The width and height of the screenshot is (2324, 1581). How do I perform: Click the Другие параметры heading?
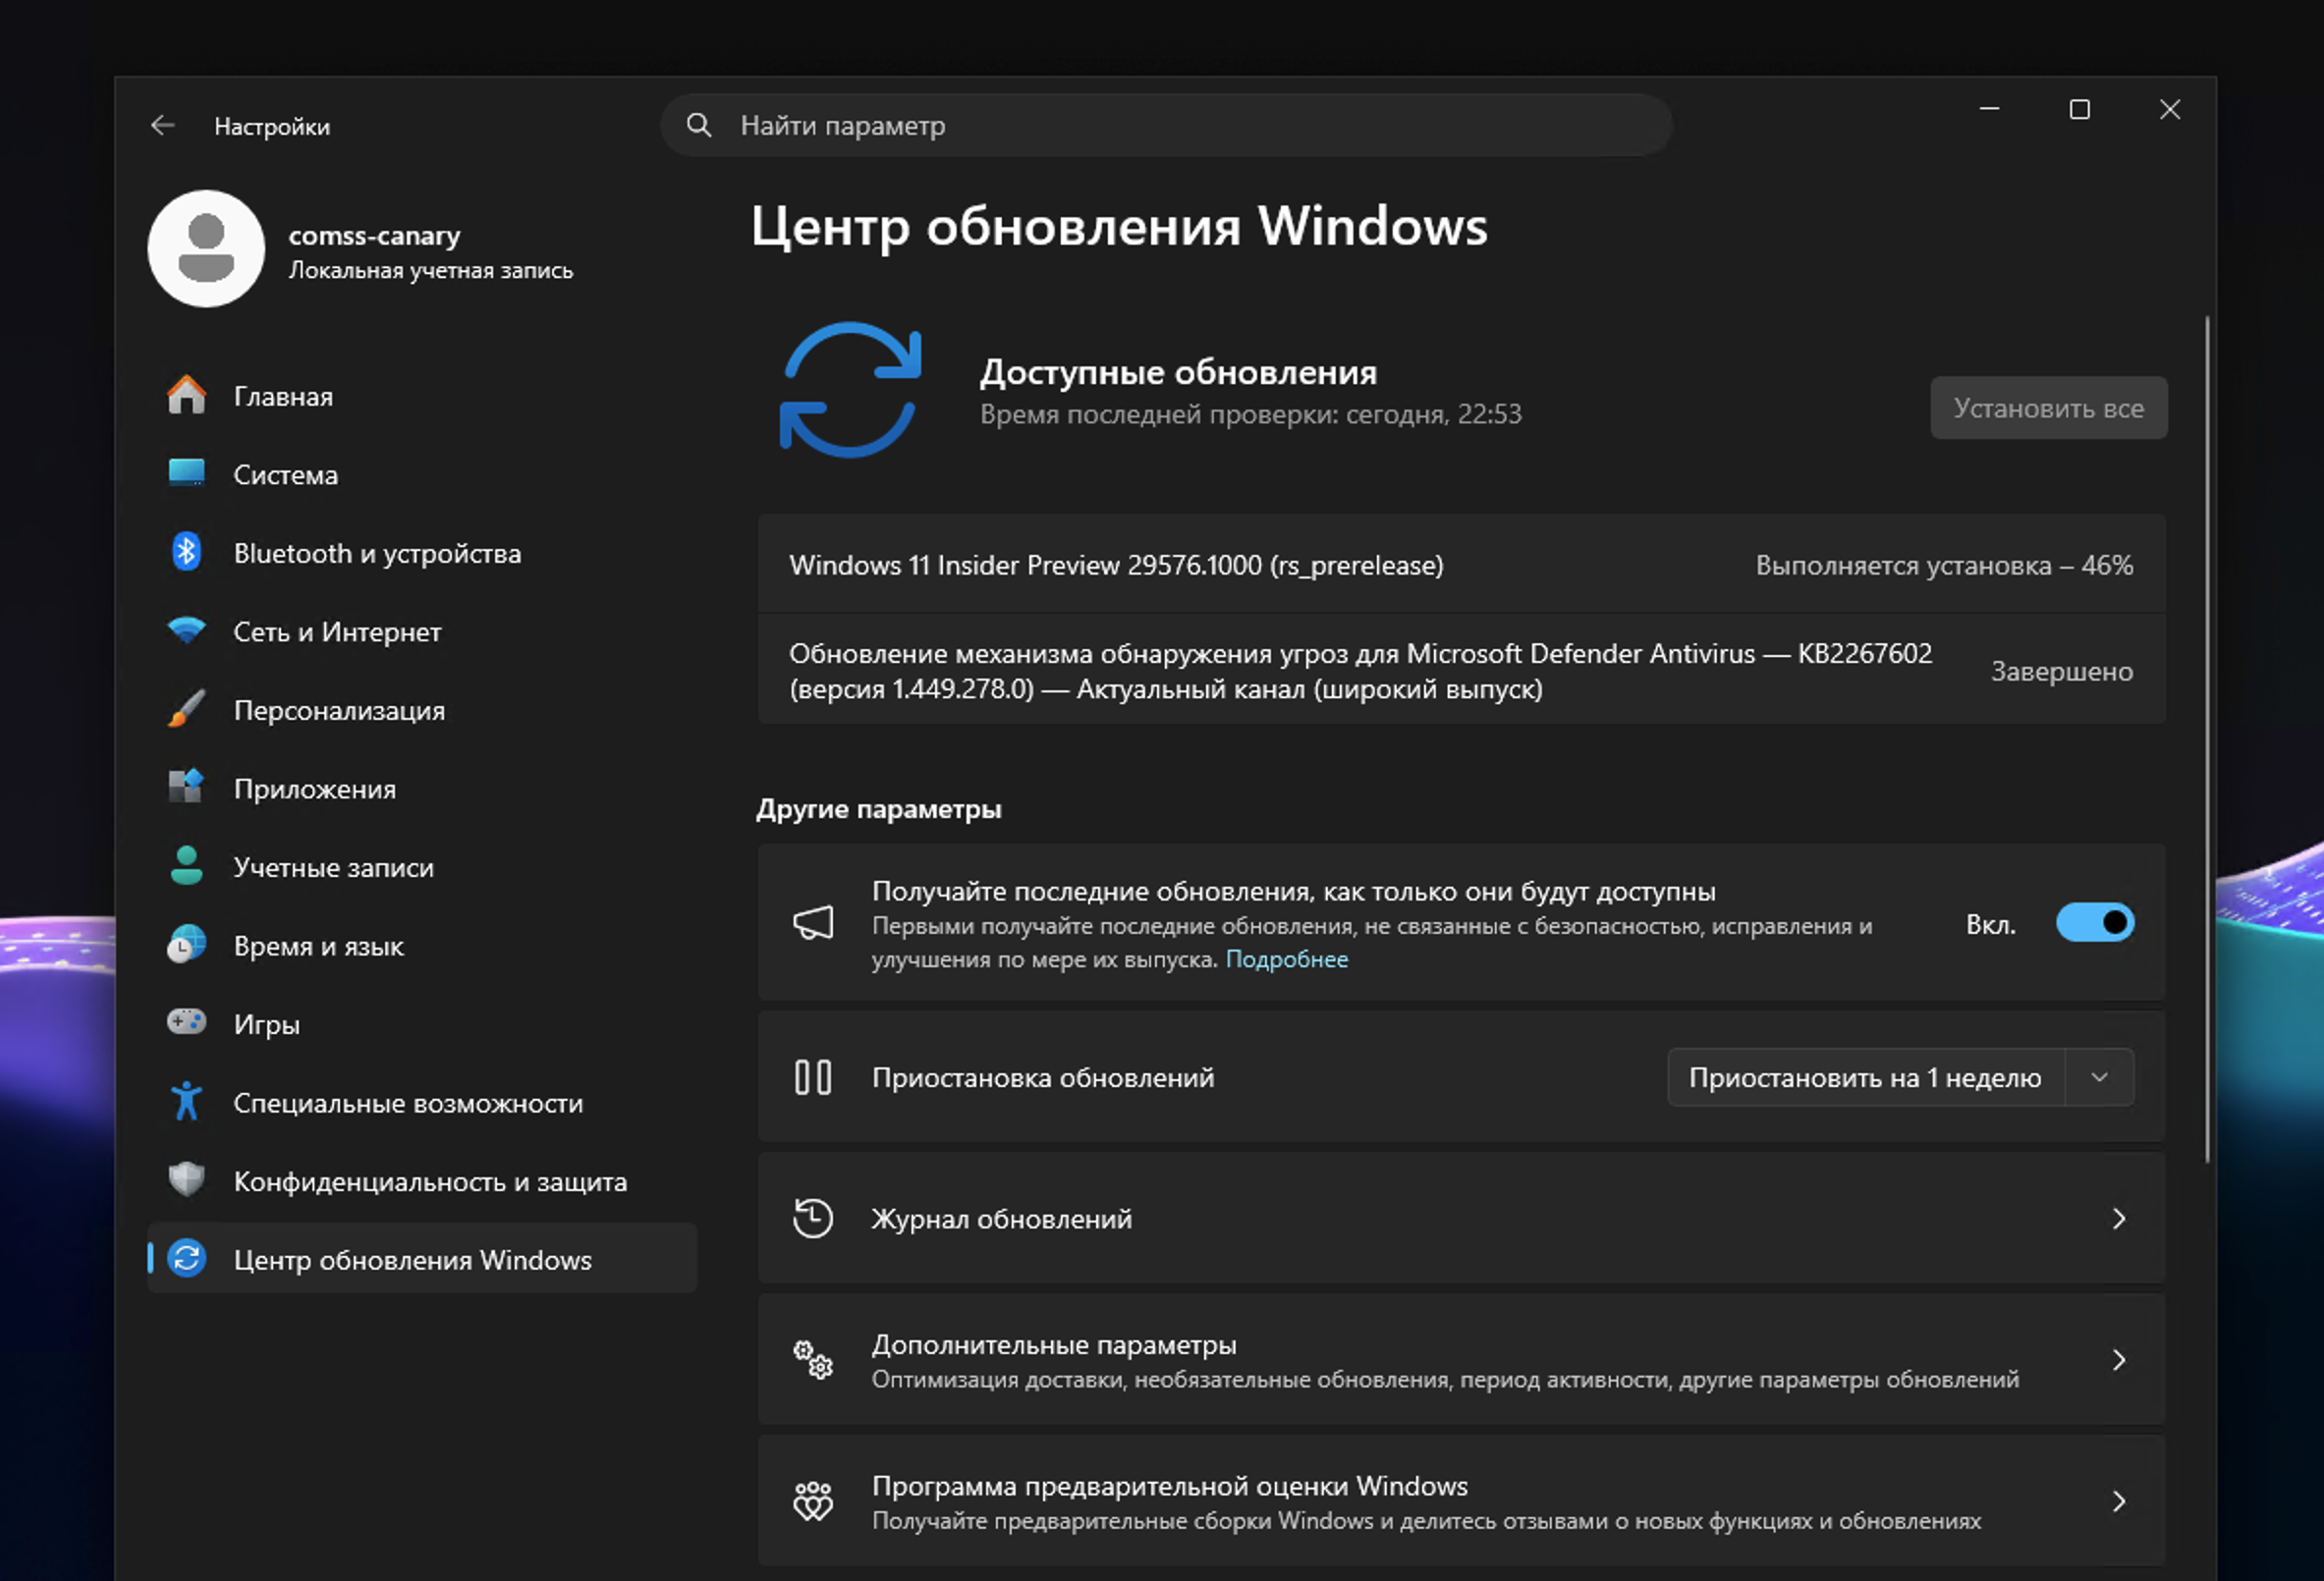coord(879,808)
